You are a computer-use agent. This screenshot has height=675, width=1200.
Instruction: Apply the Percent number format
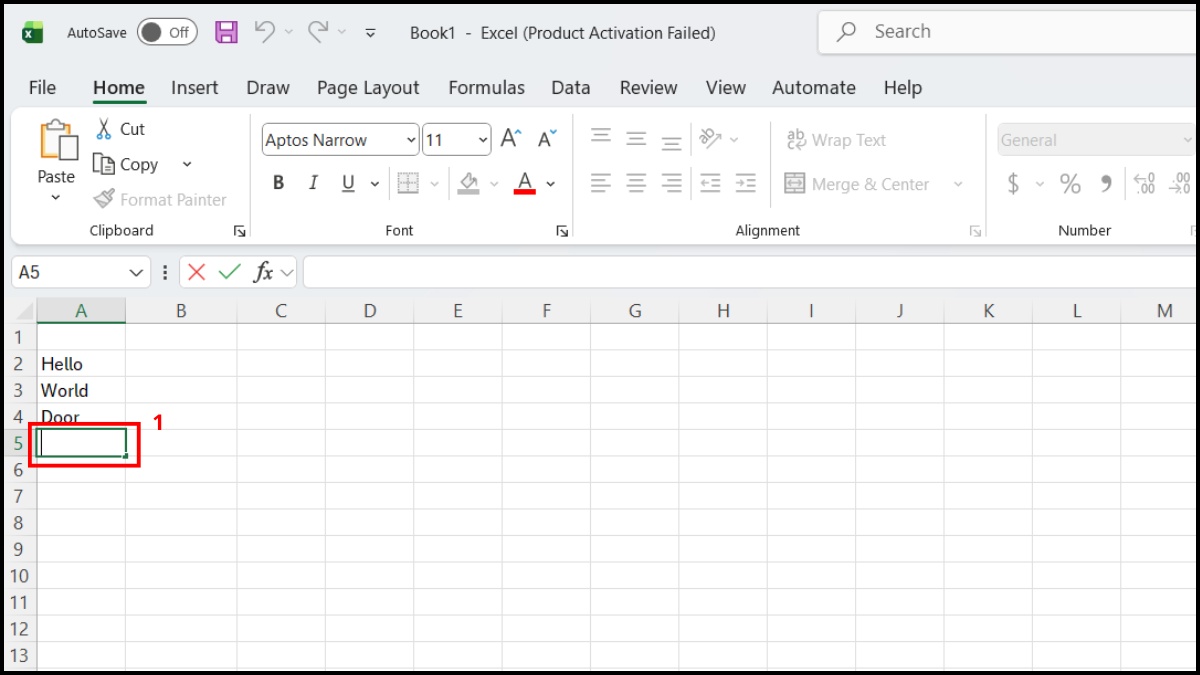[1069, 184]
